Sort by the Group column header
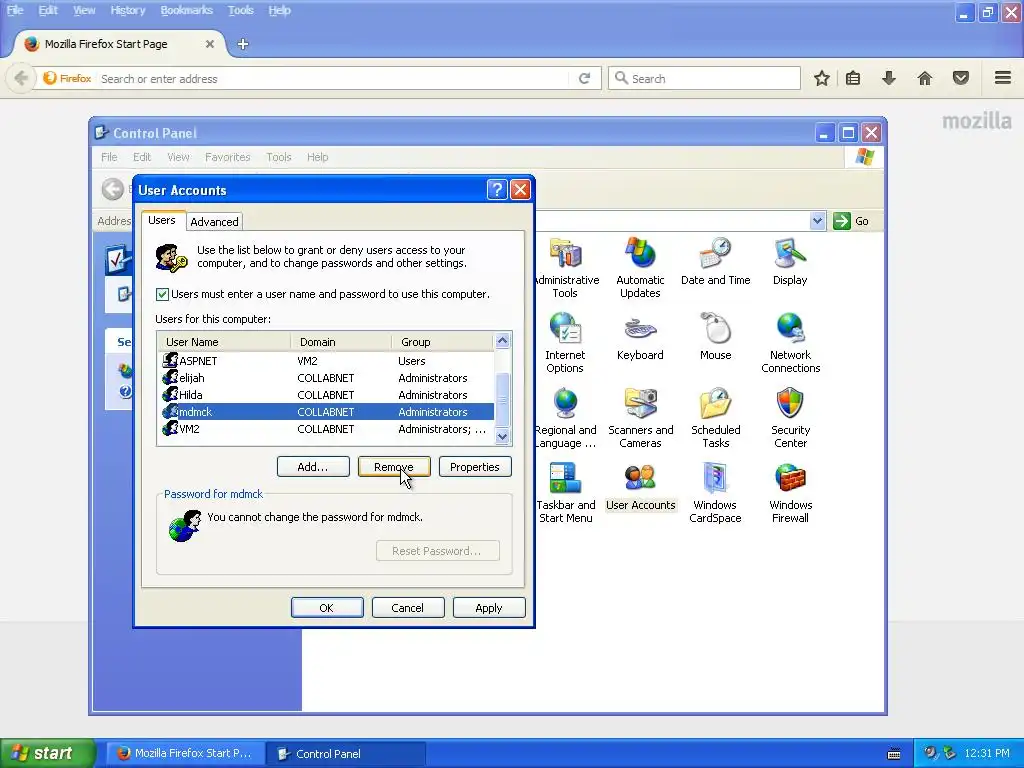Screen dimensions: 1024x768 pyautogui.click(x=443, y=342)
